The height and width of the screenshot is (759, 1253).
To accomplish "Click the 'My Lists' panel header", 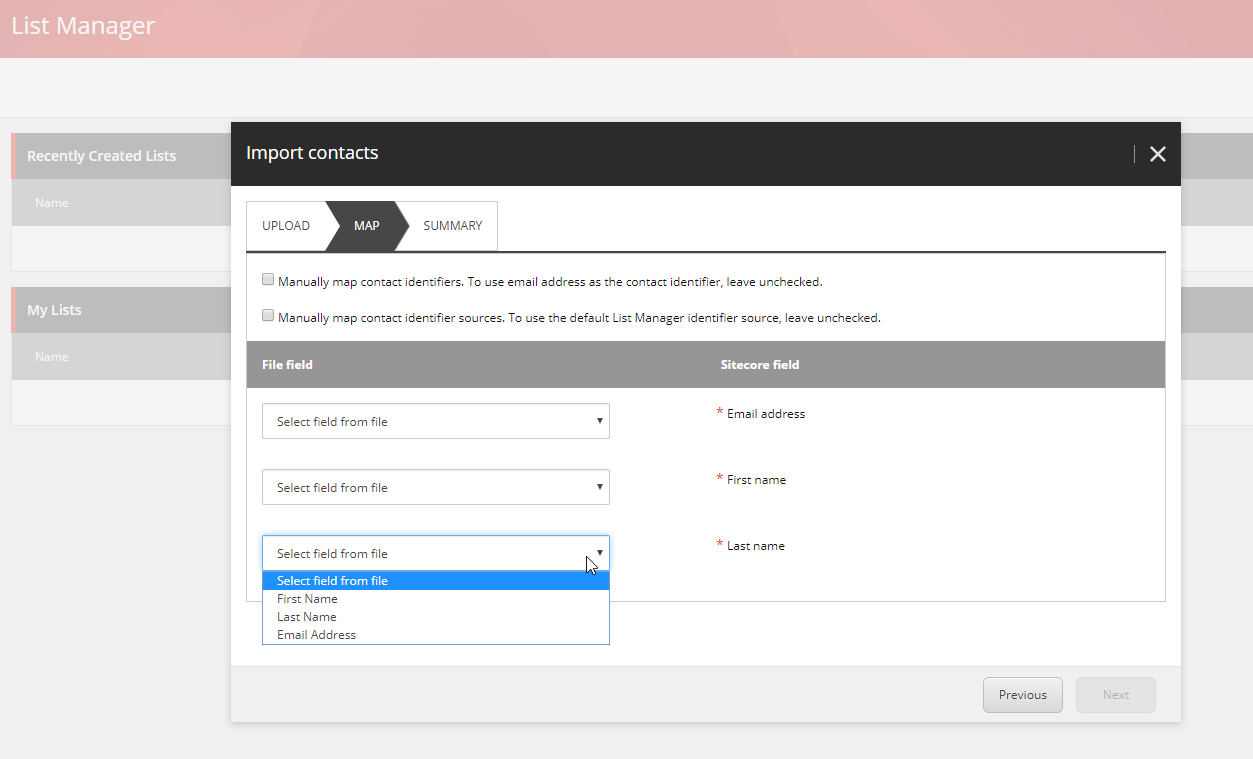I will 54,310.
